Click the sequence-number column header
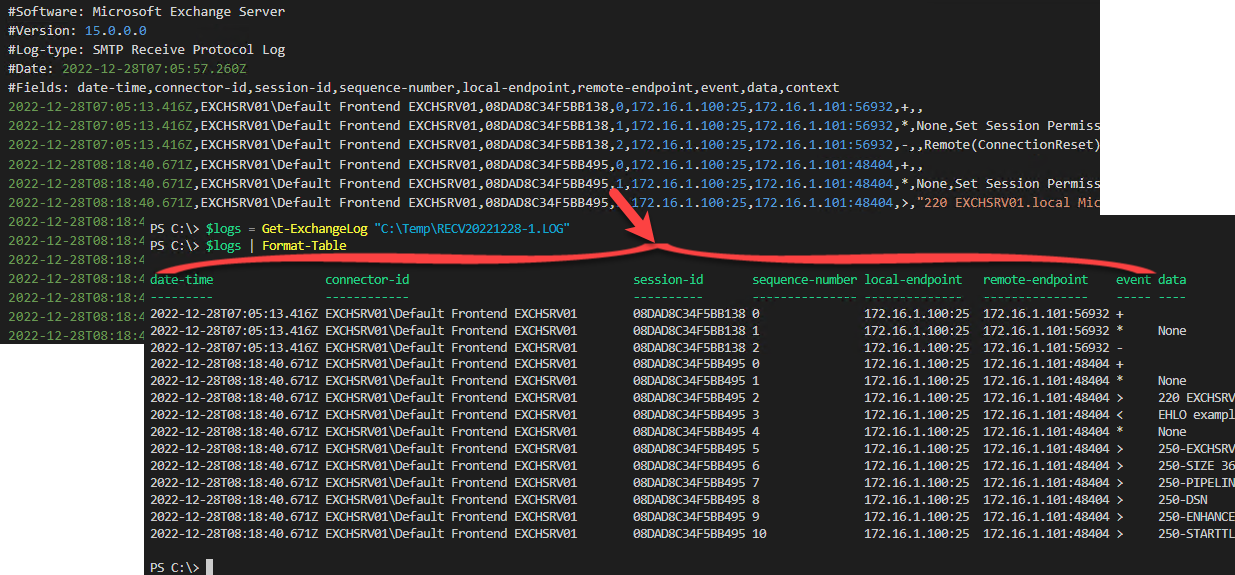 point(804,280)
